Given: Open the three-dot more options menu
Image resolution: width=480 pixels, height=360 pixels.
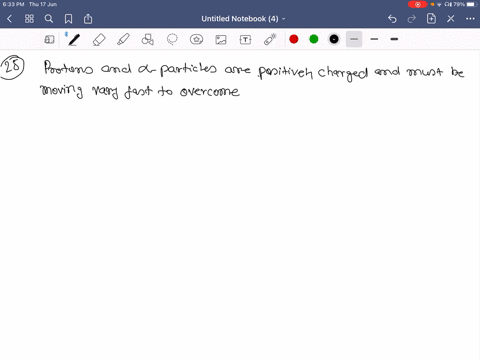Looking at the screenshot, I should point(470,19).
